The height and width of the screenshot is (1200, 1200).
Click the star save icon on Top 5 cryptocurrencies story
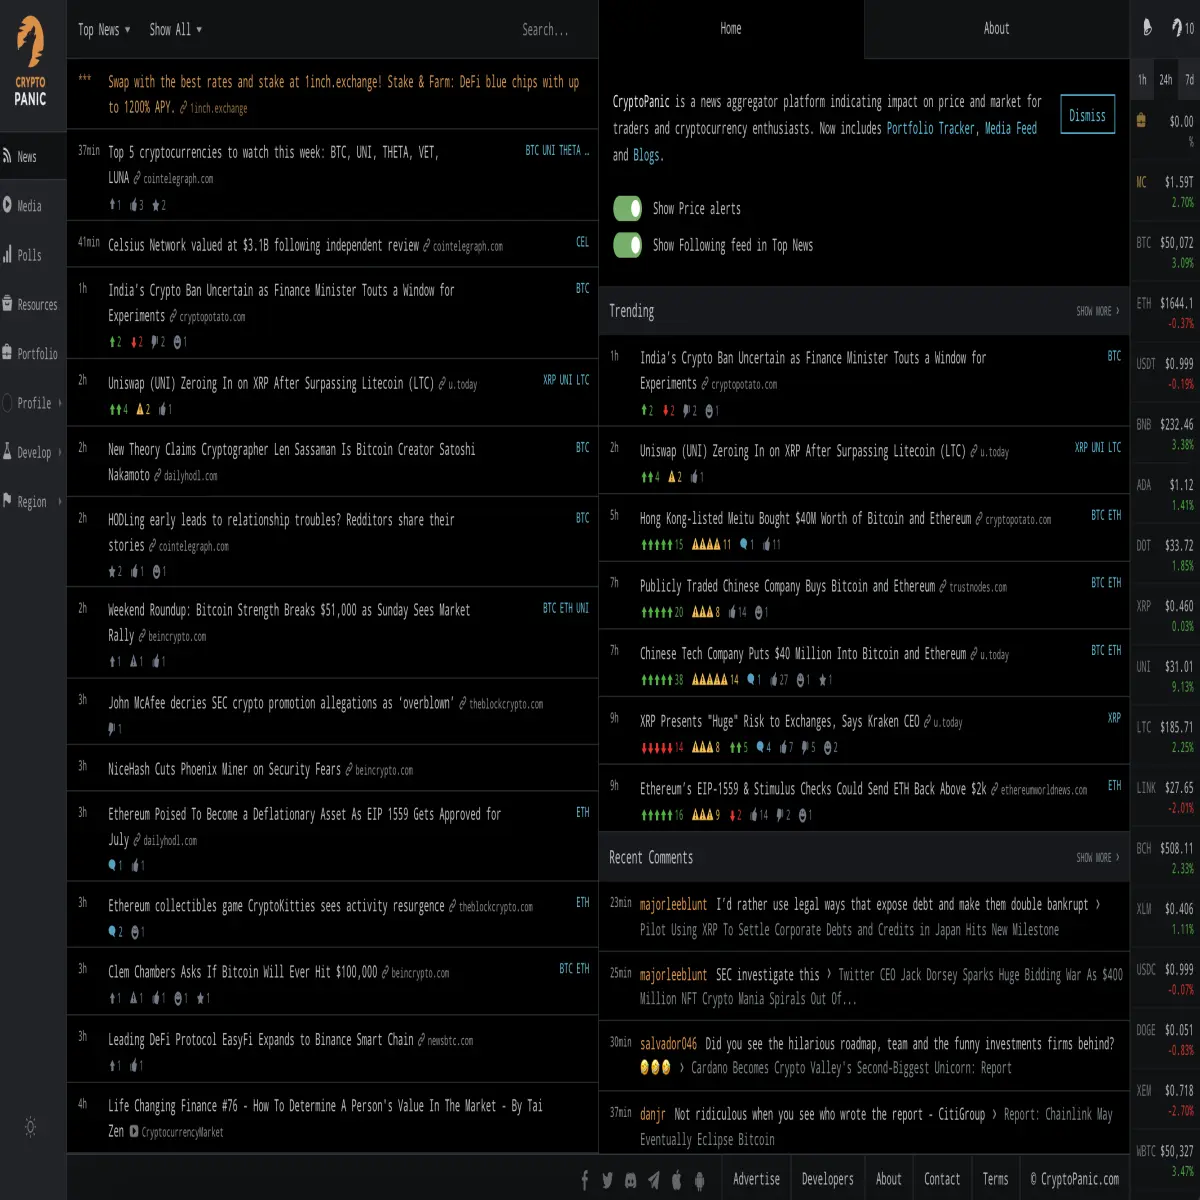tap(158, 205)
